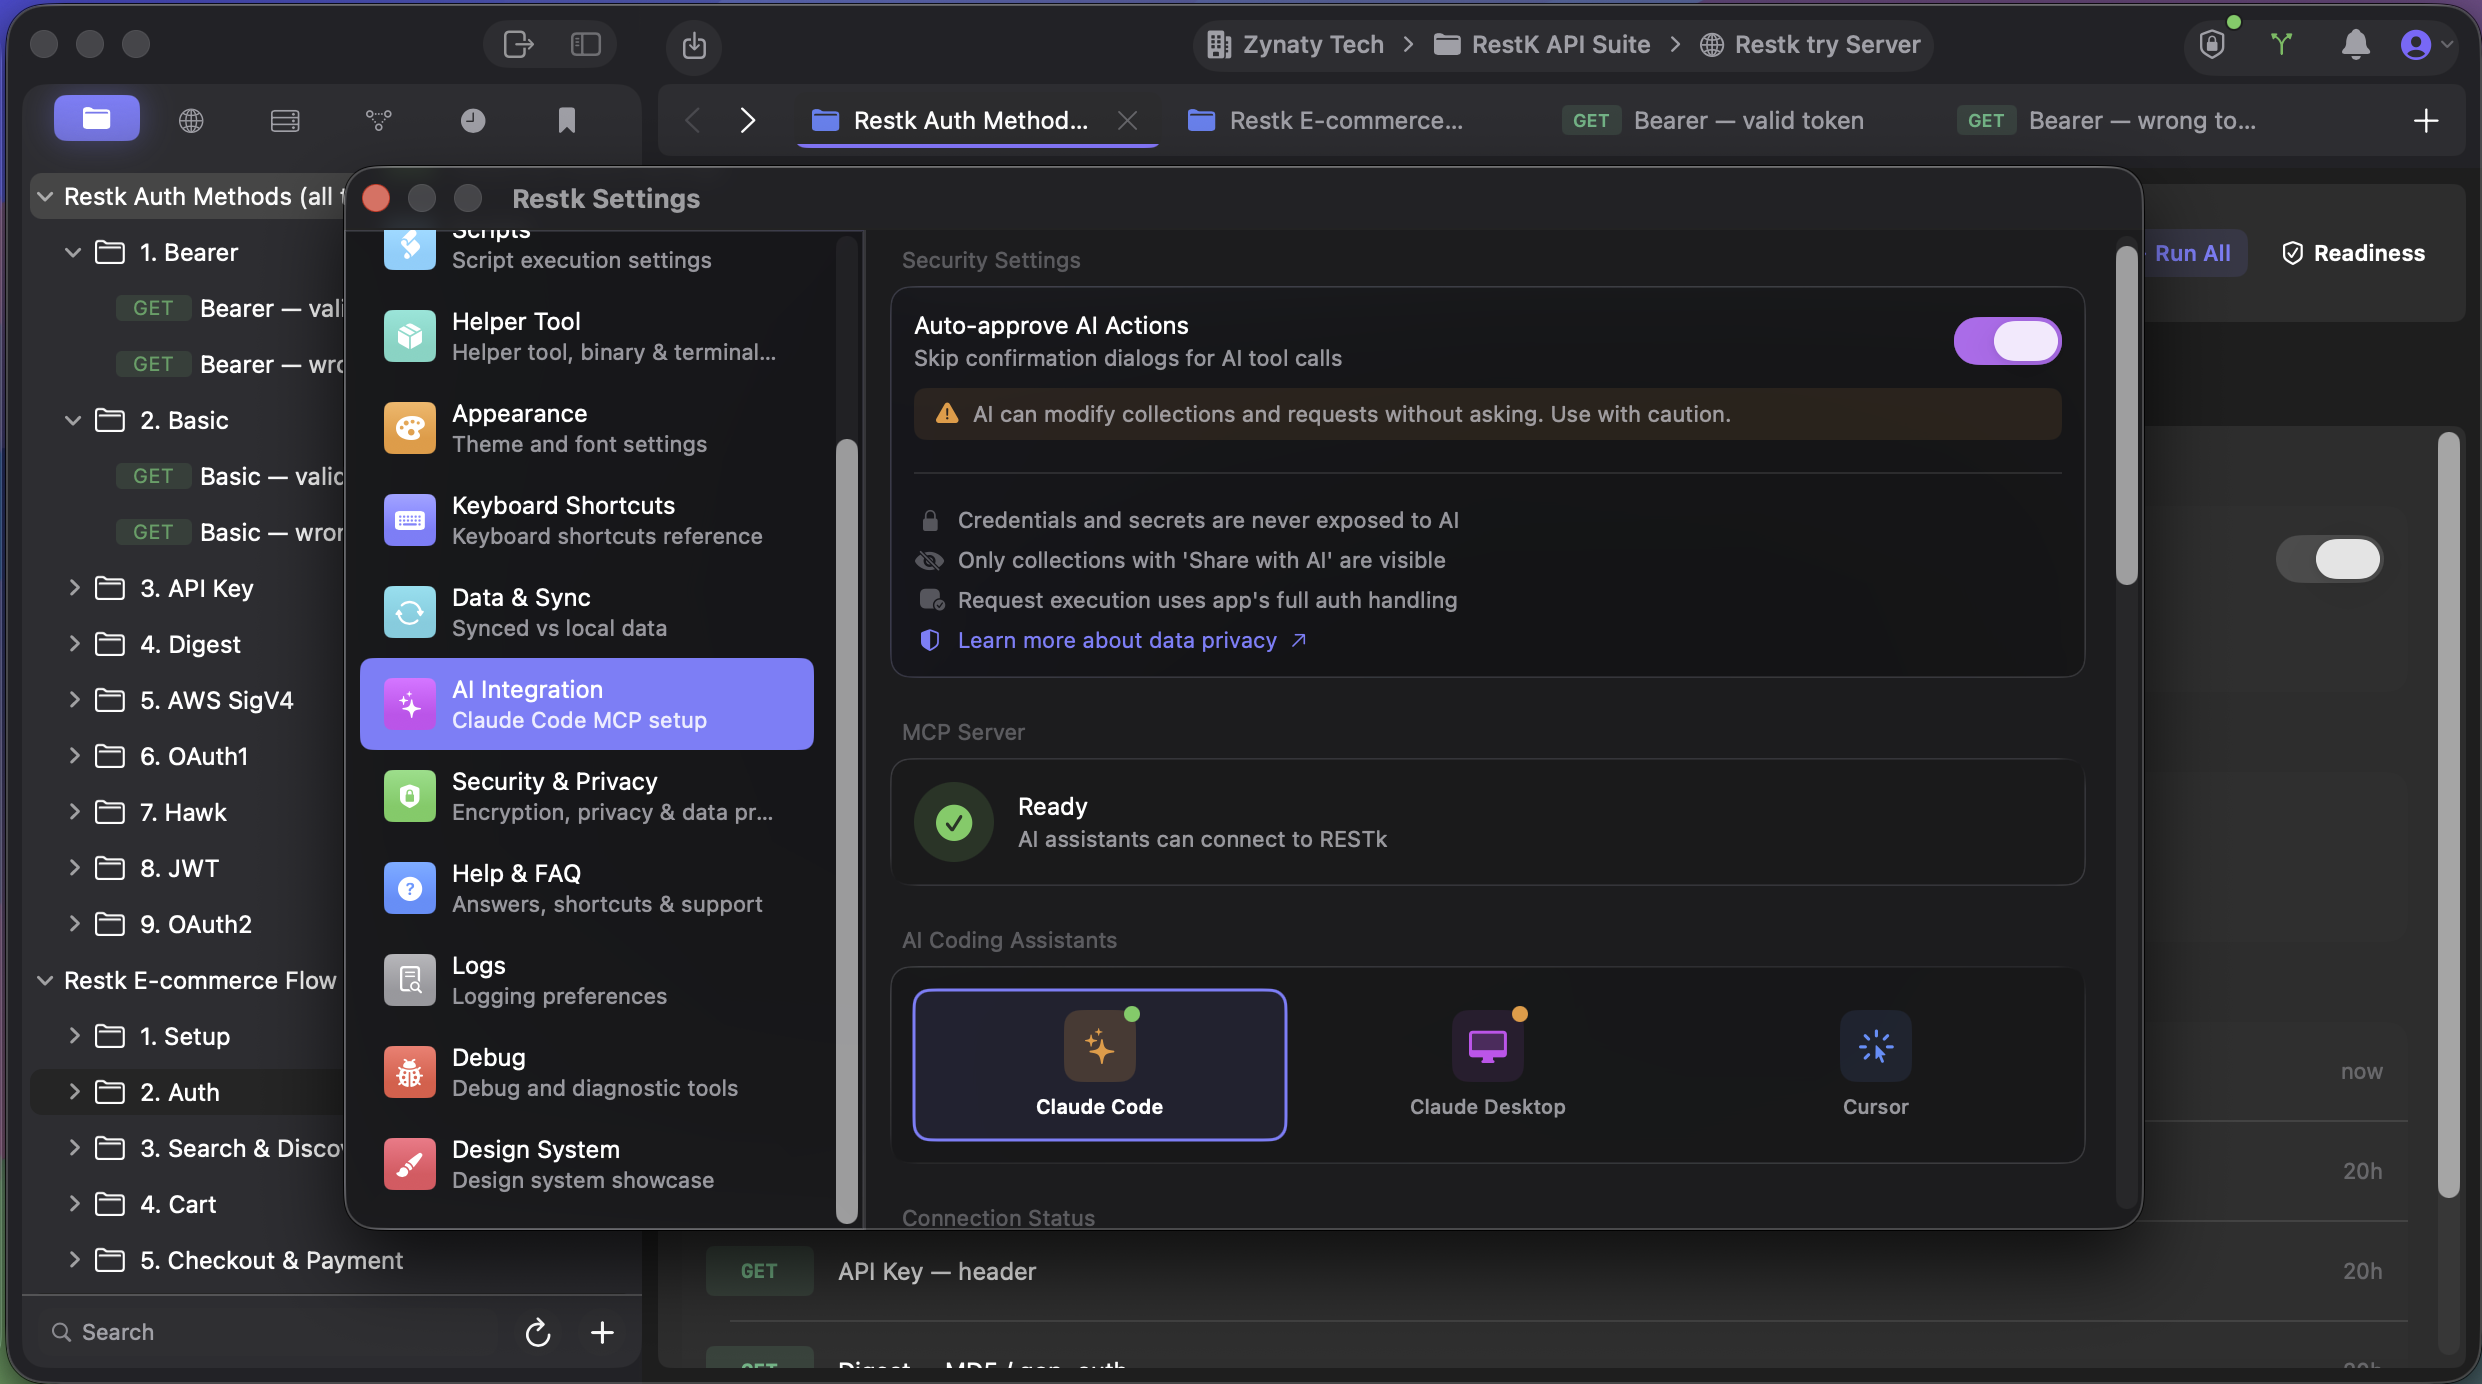
Task: Open the history clock sidebar tab
Action: pyautogui.click(x=473, y=120)
